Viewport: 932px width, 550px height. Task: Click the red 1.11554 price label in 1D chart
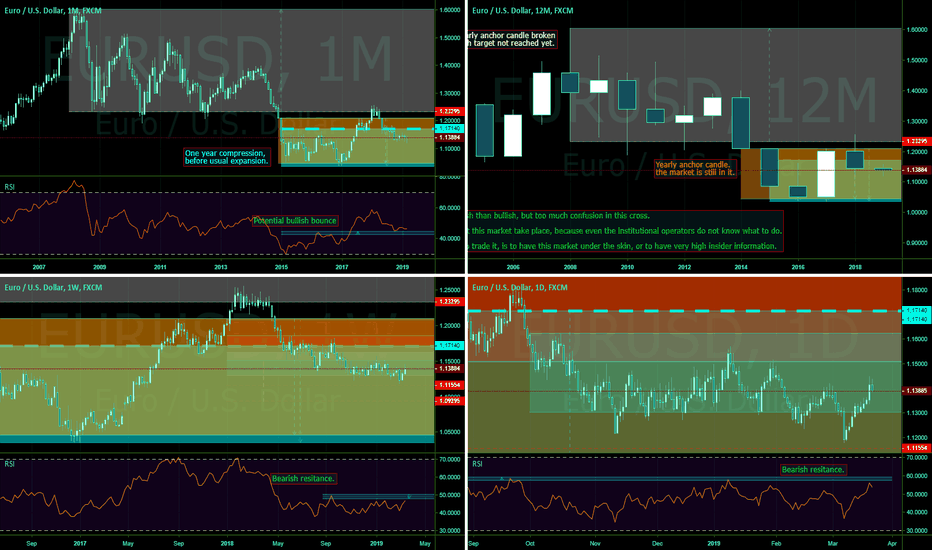pyautogui.click(x=917, y=448)
